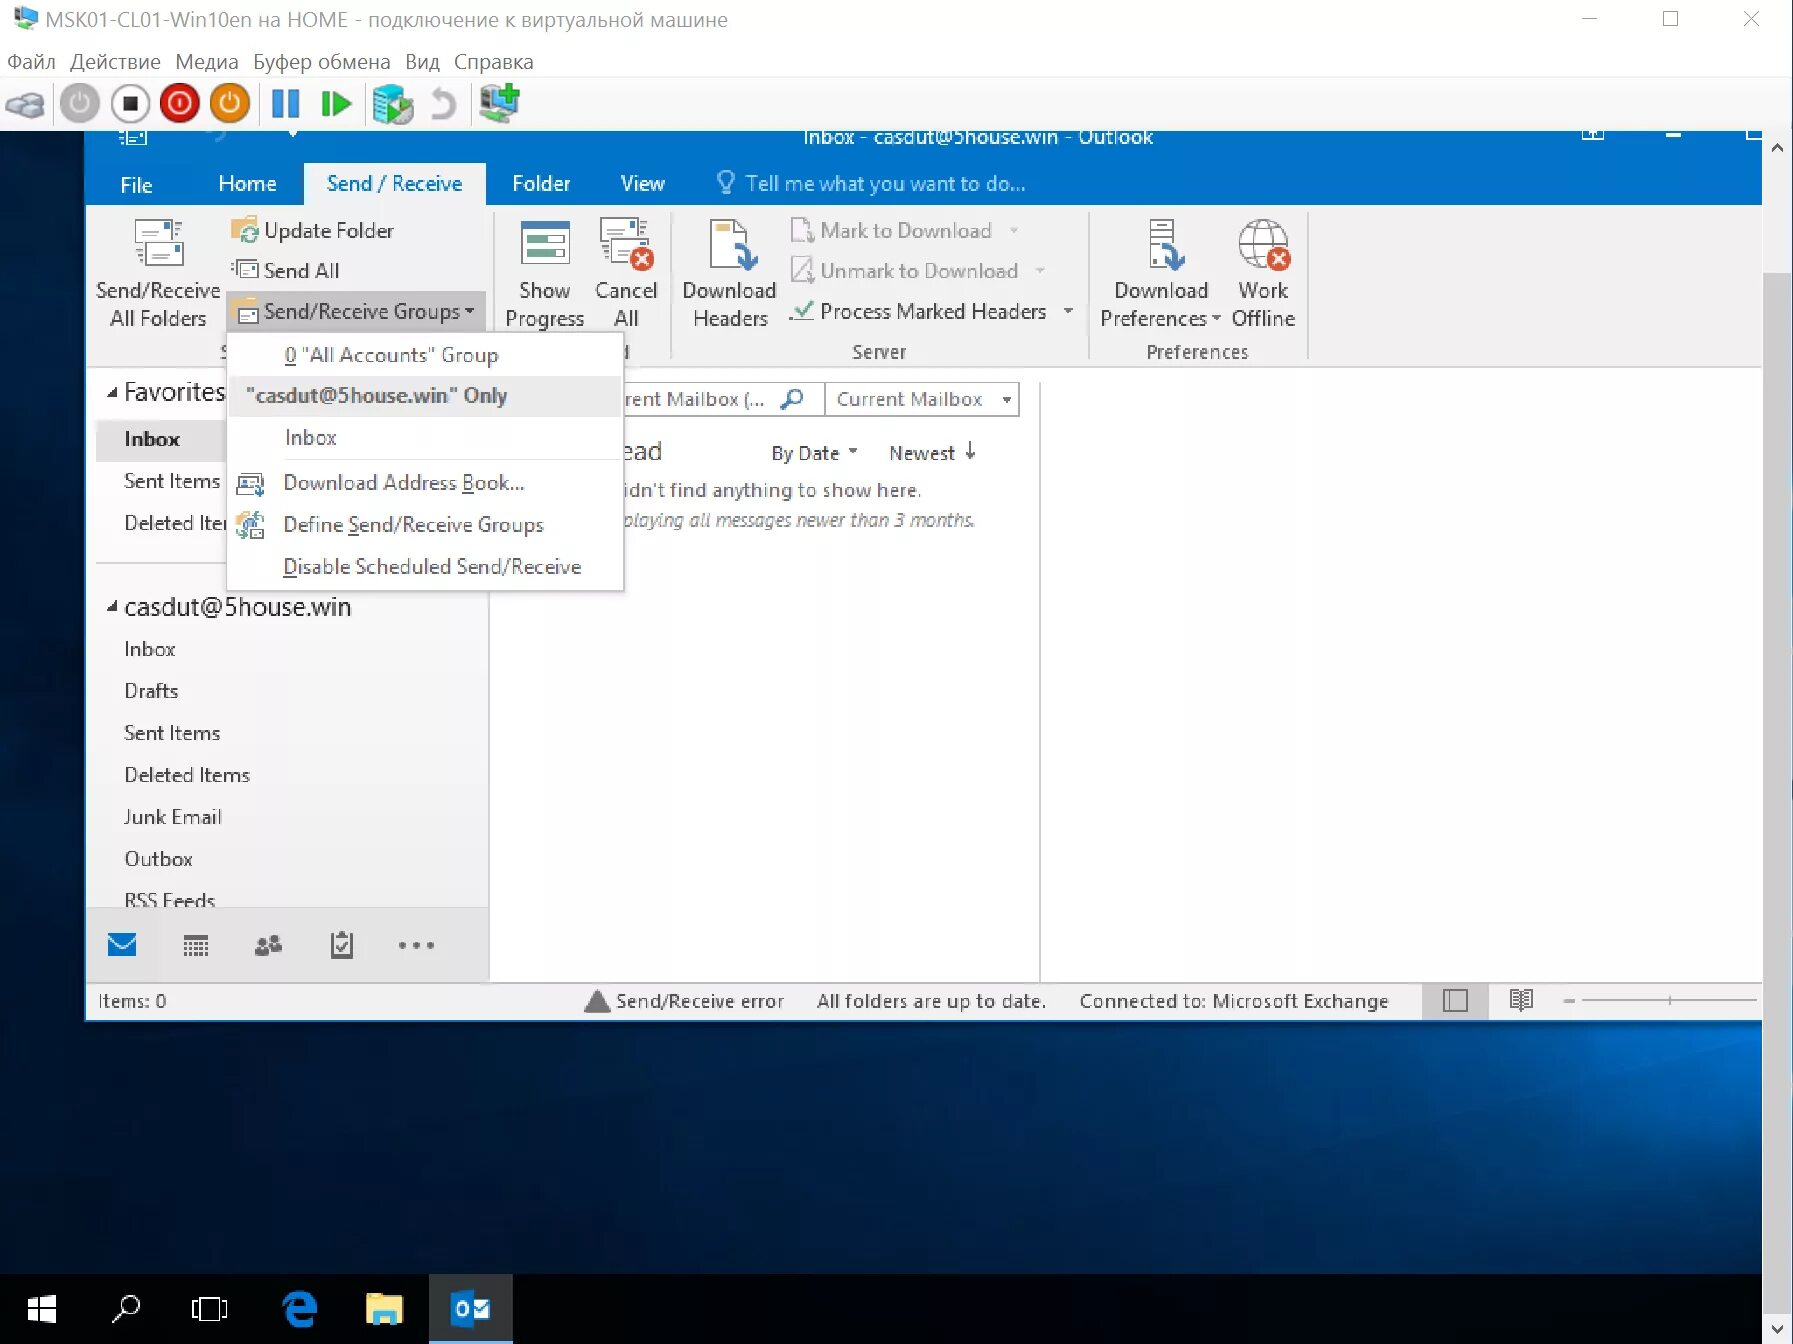Open the Current Mailbox dropdown
Viewport: 1793px width, 1344px height.
[x=921, y=398]
